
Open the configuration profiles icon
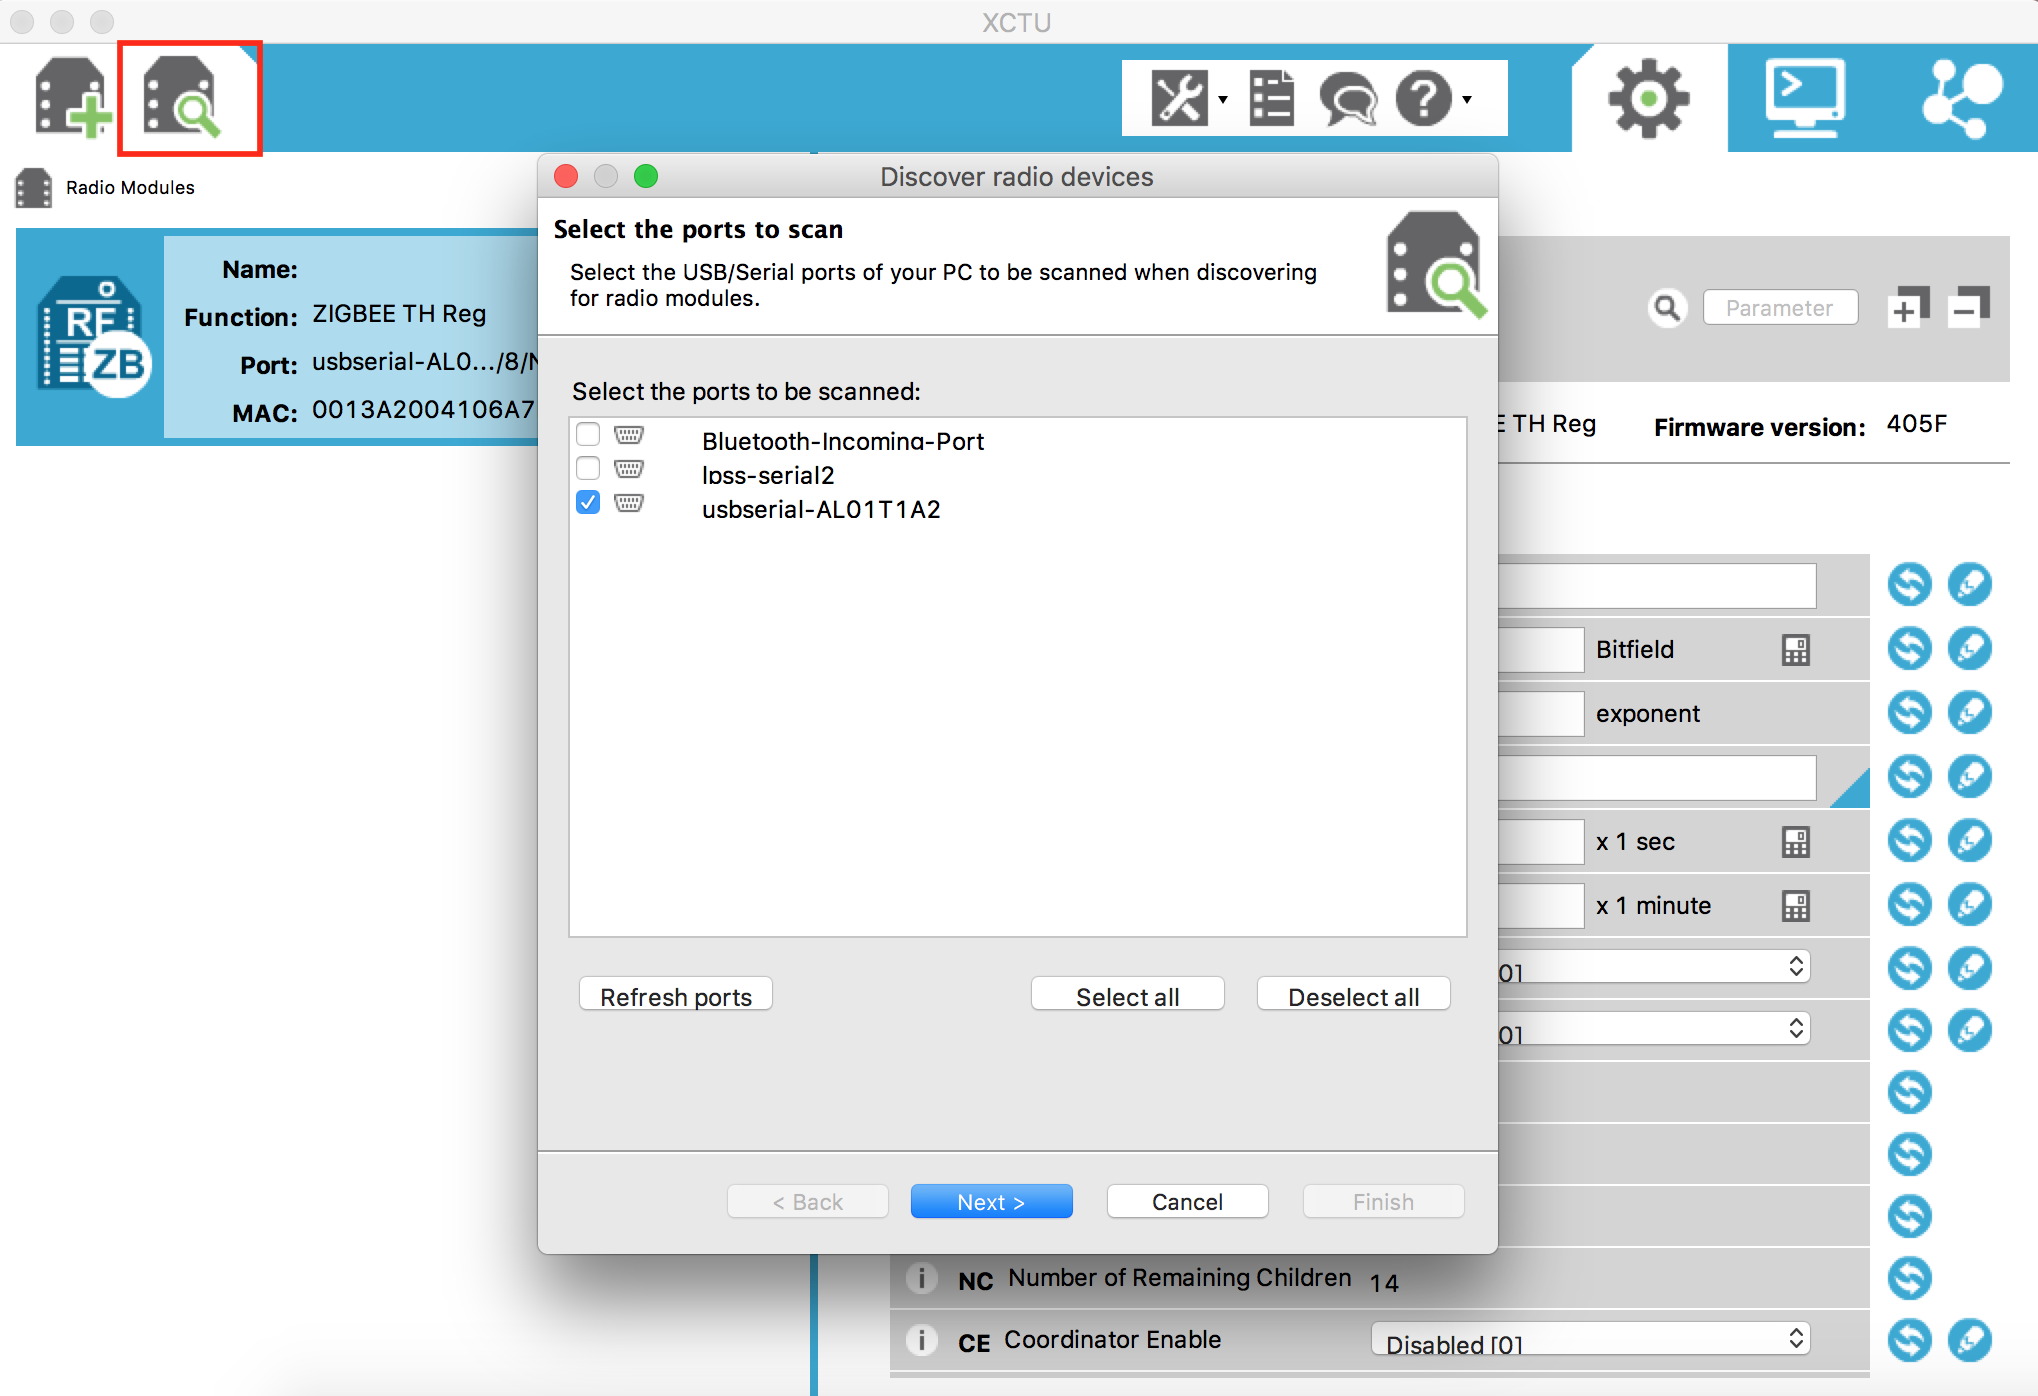(1270, 97)
